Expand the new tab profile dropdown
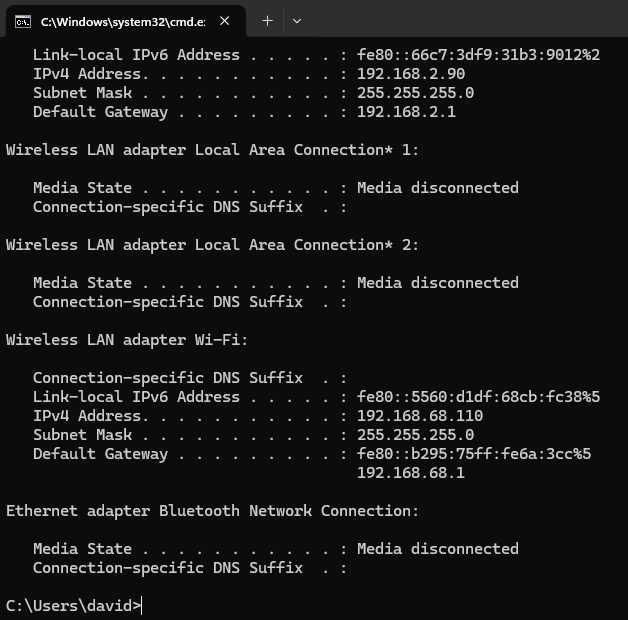This screenshot has width=628, height=620. click(x=297, y=21)
